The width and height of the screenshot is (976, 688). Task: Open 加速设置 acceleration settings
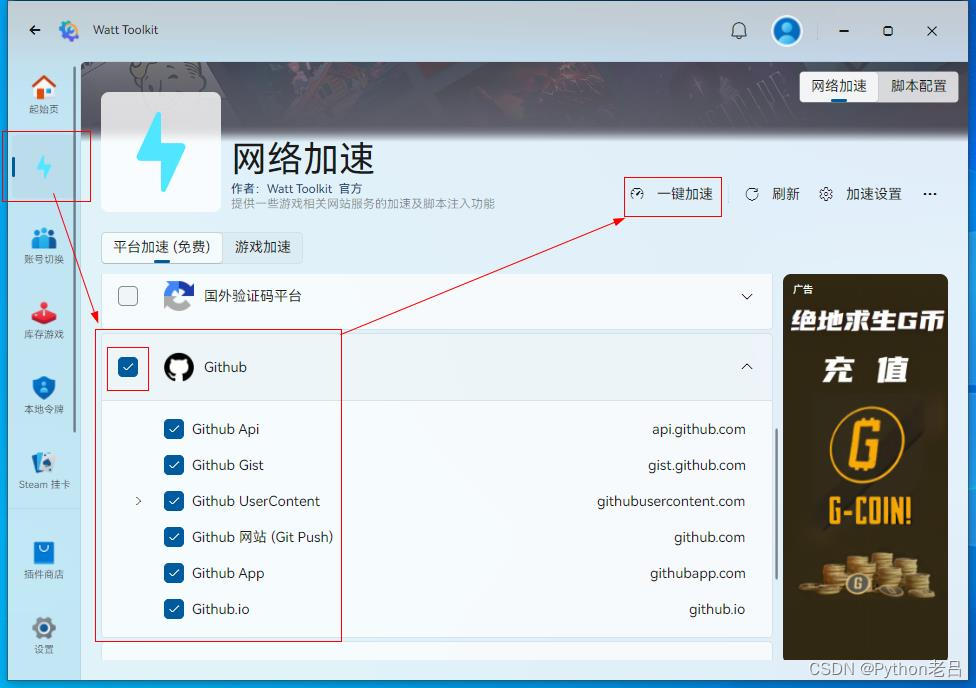pos(861,194)
